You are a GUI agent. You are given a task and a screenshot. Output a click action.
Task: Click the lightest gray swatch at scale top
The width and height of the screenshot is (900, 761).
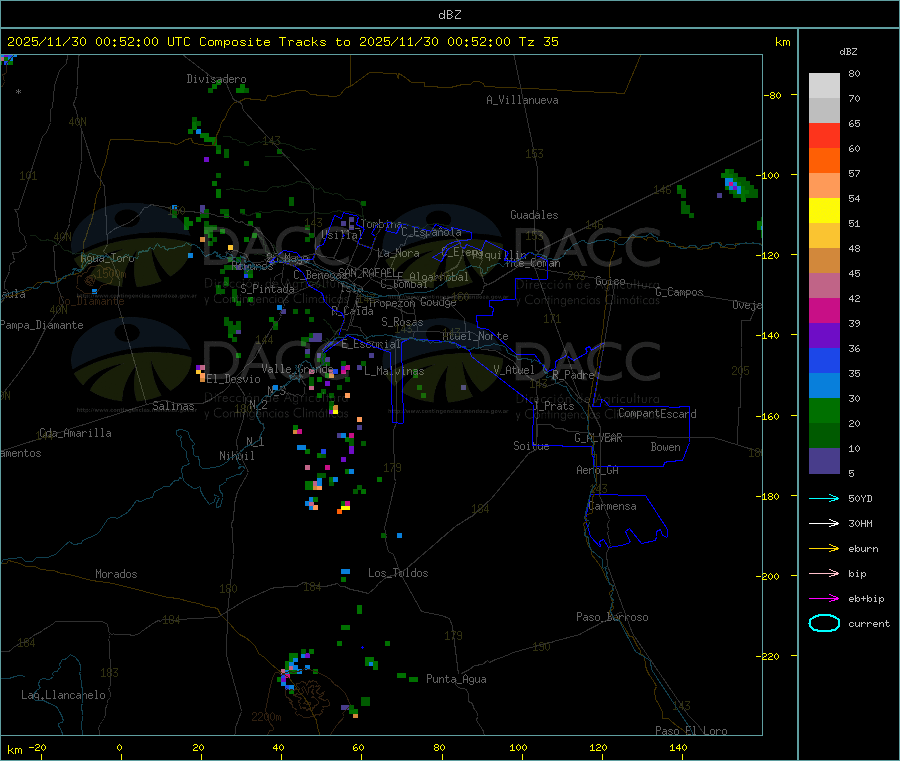pos(824,85)
